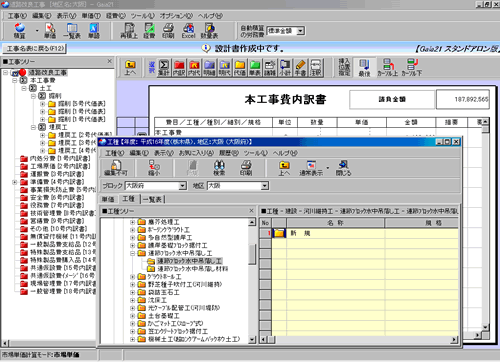Click 上へ folder icon in 工種 window
The height and width of the screenshot is (362, 500).
point(284,168)
